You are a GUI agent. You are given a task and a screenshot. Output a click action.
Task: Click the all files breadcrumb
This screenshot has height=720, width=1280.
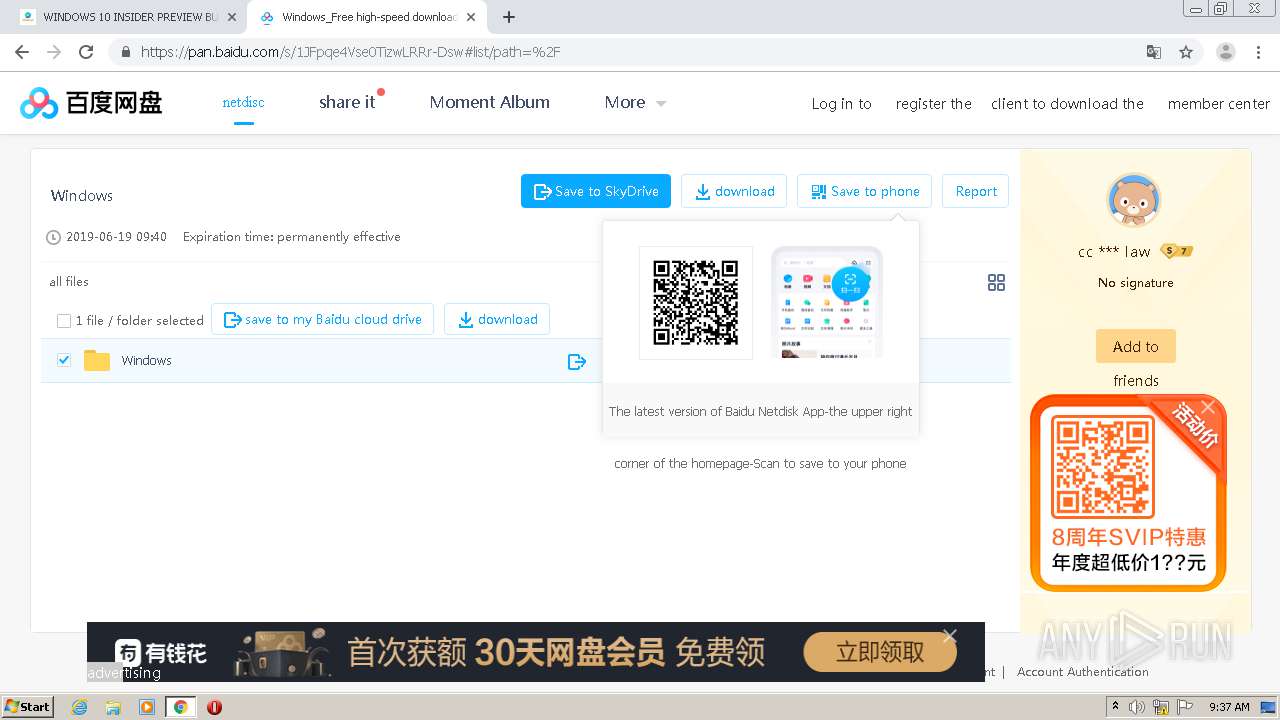click(x=69, y=282)
